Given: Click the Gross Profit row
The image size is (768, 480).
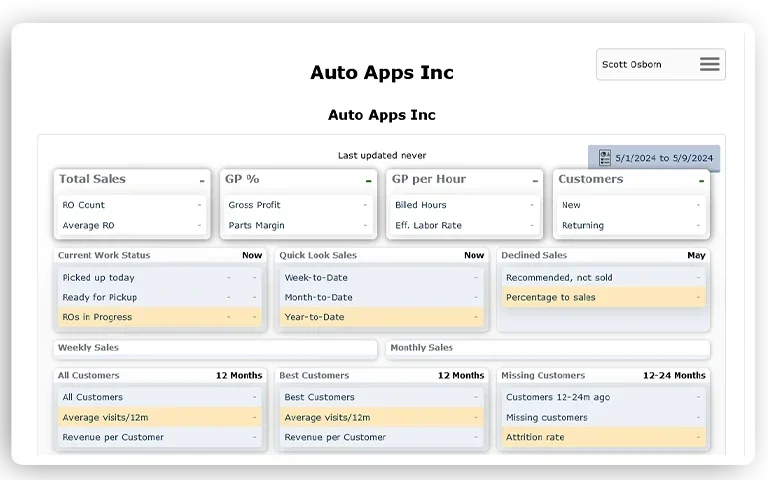Looking at the screenshot, I should click(298, 205).
